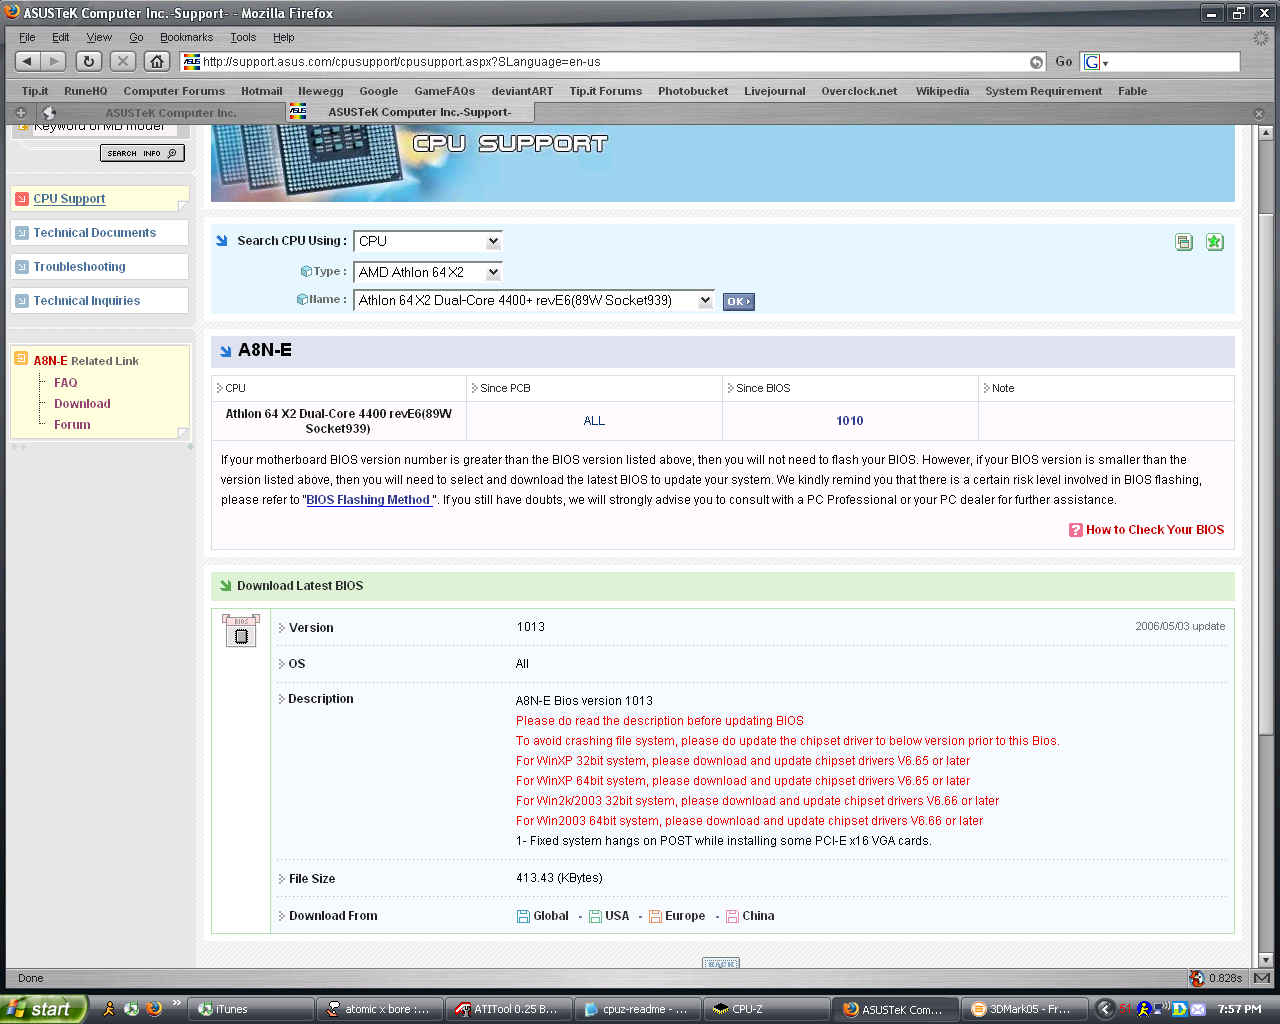Open the search engine selector arrow
This screenshot has width=1280, height=1024.
click(1105, 63)
